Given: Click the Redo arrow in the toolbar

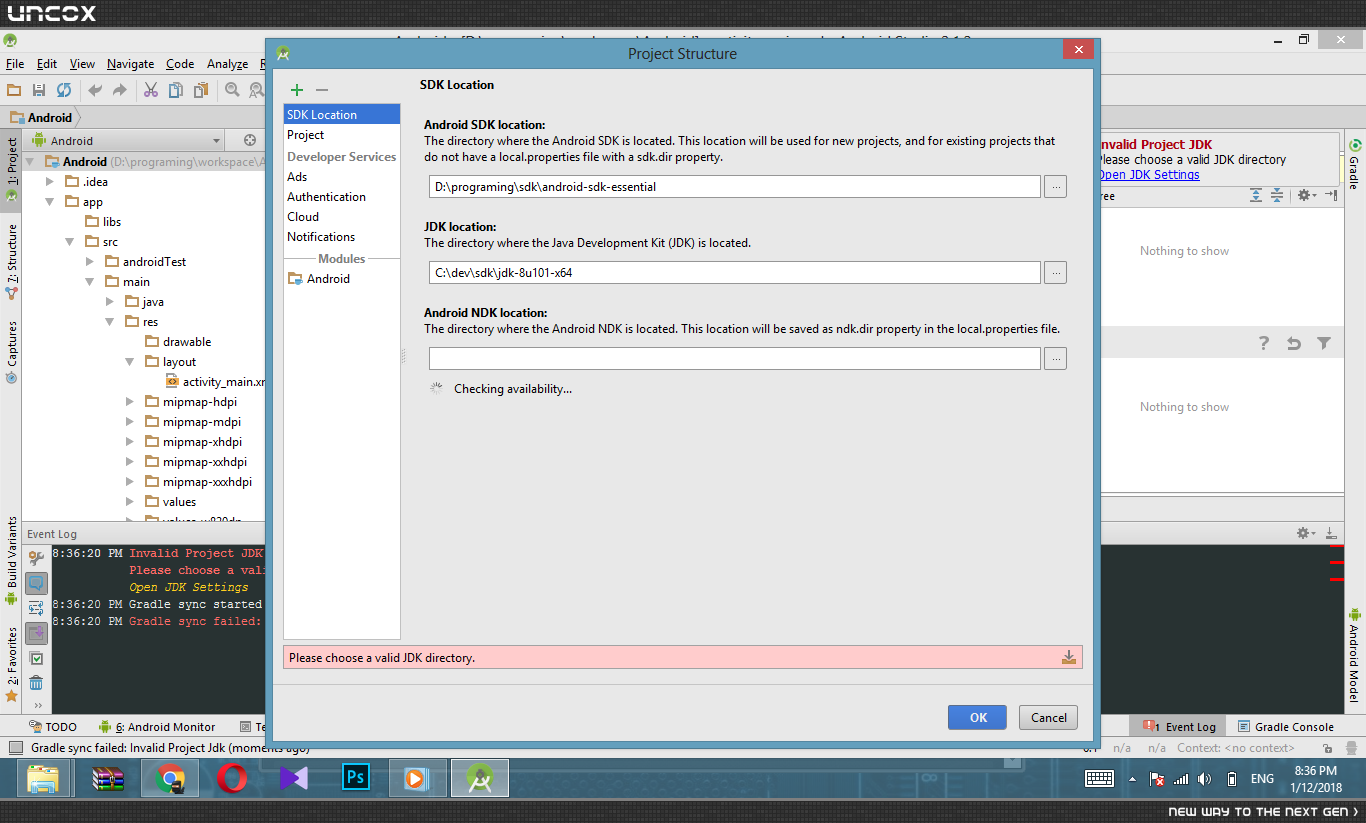Looking at the screenshot, I should coord(120,90).
